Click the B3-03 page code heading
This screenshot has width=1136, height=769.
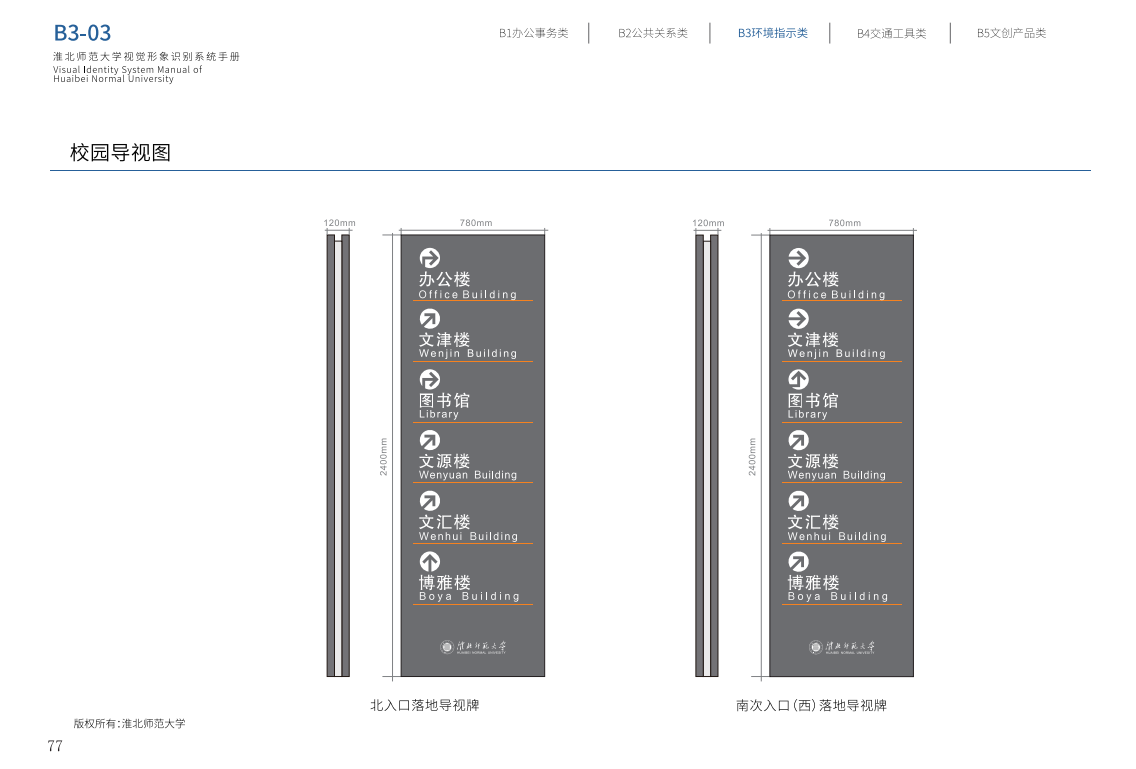(83, 33)
